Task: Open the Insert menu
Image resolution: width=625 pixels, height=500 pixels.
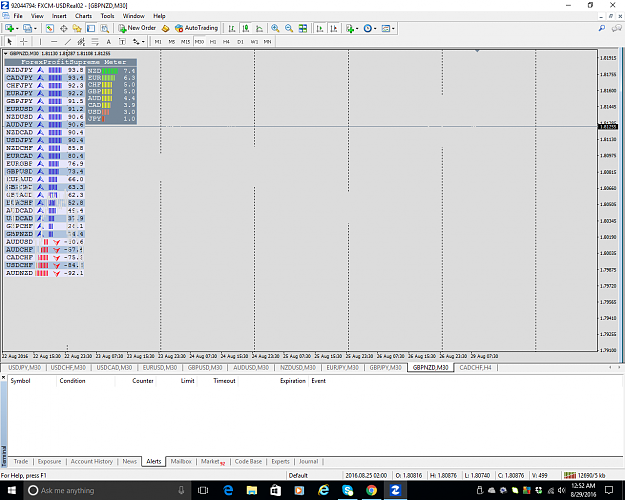Action: coord(59,16)
